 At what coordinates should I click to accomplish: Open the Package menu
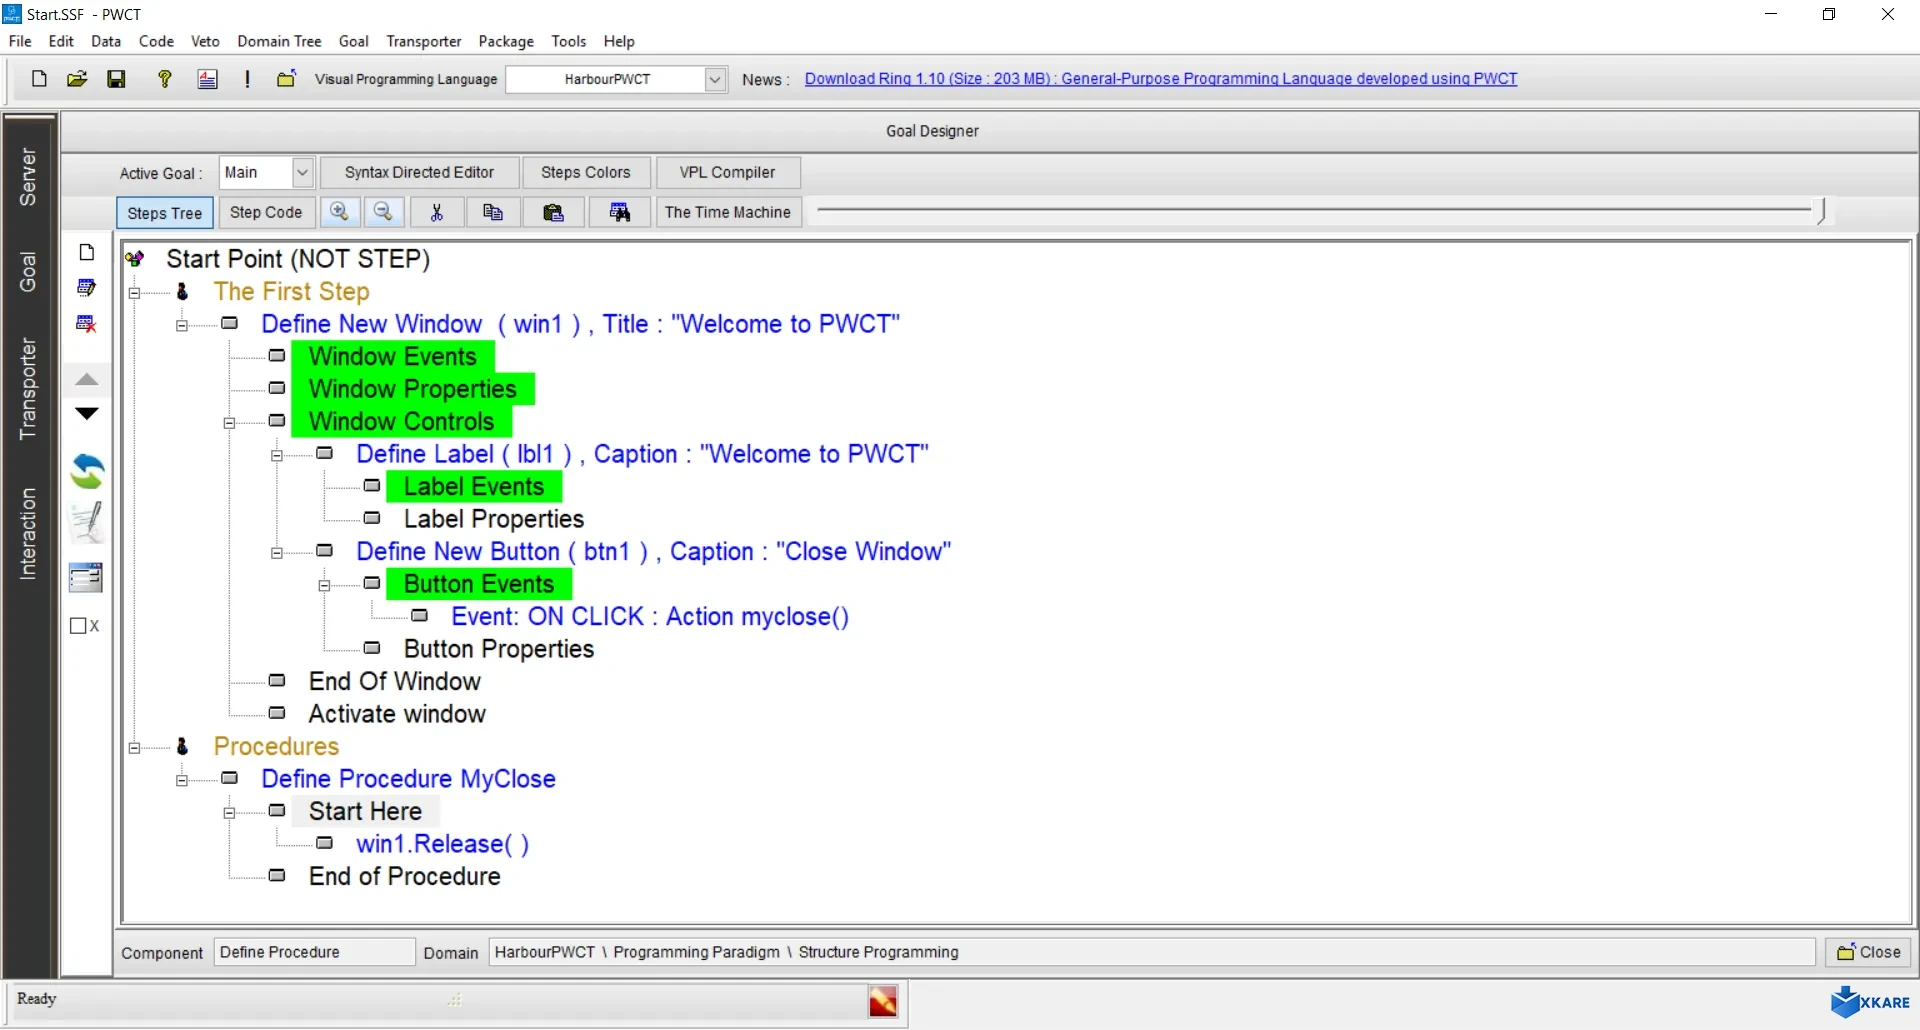click(x=506, y=41)
